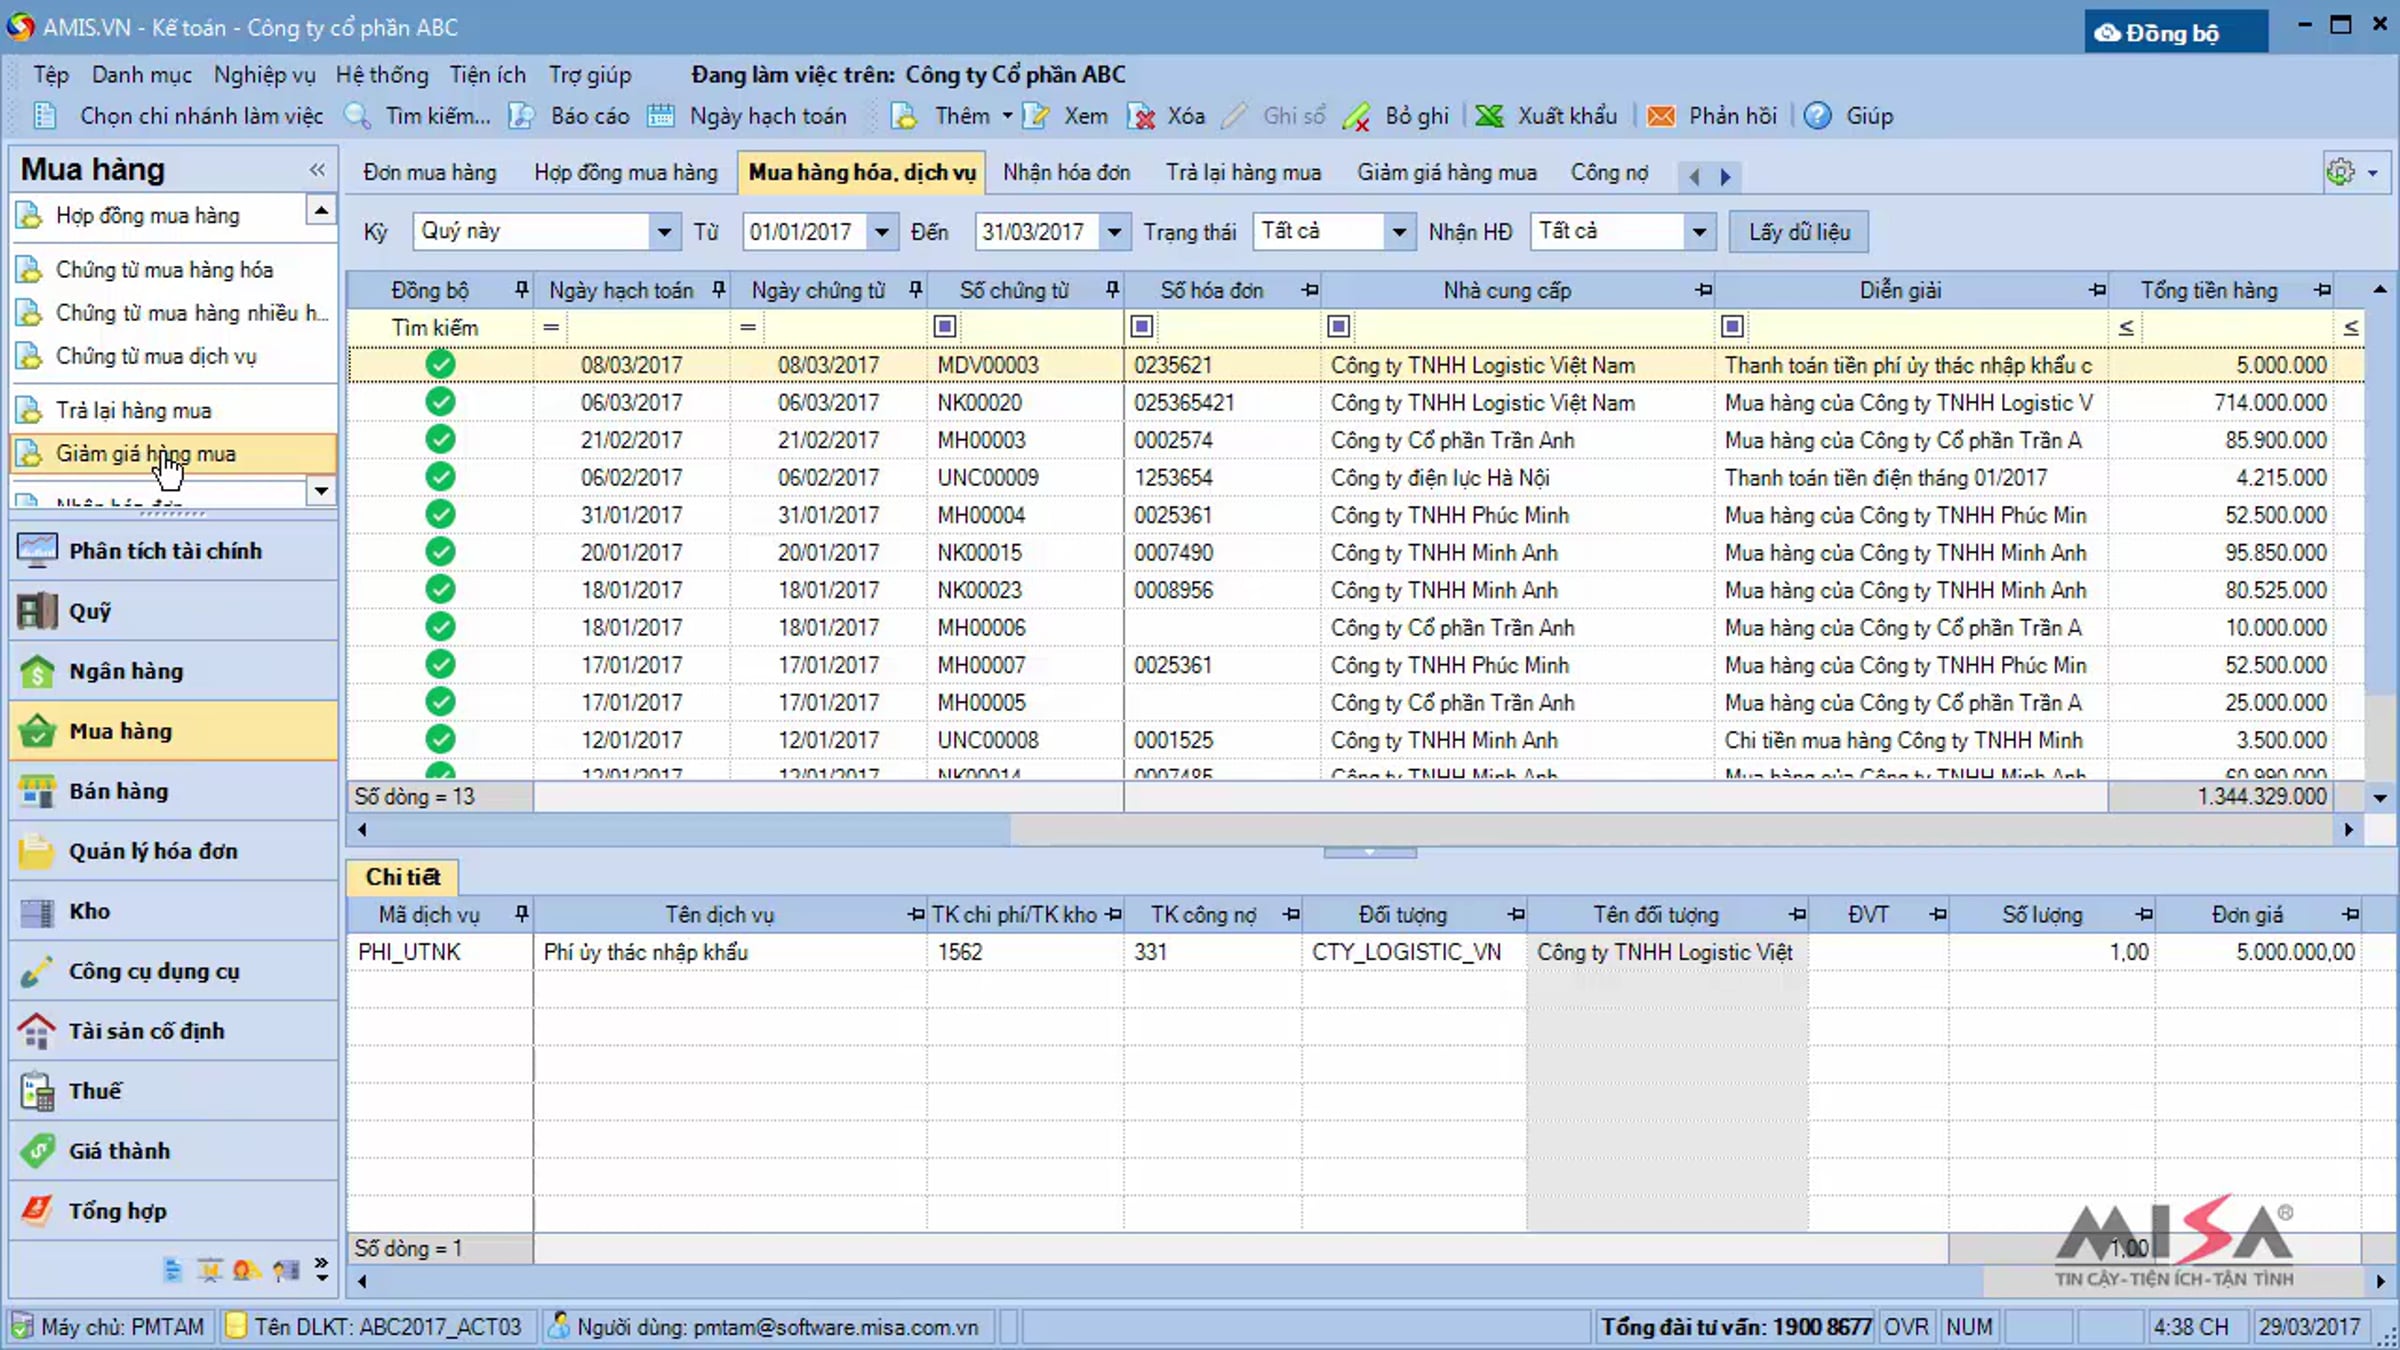This screenshot has height=1350, width=2400.
Task: Toggle pin on Ngày hạch toán column
Action: pyautogui.click(x=718, y=290)
